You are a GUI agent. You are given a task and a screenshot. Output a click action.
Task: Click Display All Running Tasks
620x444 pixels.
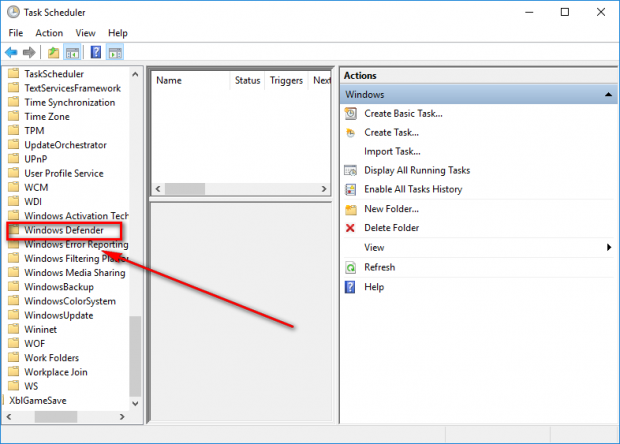(417, 170)
